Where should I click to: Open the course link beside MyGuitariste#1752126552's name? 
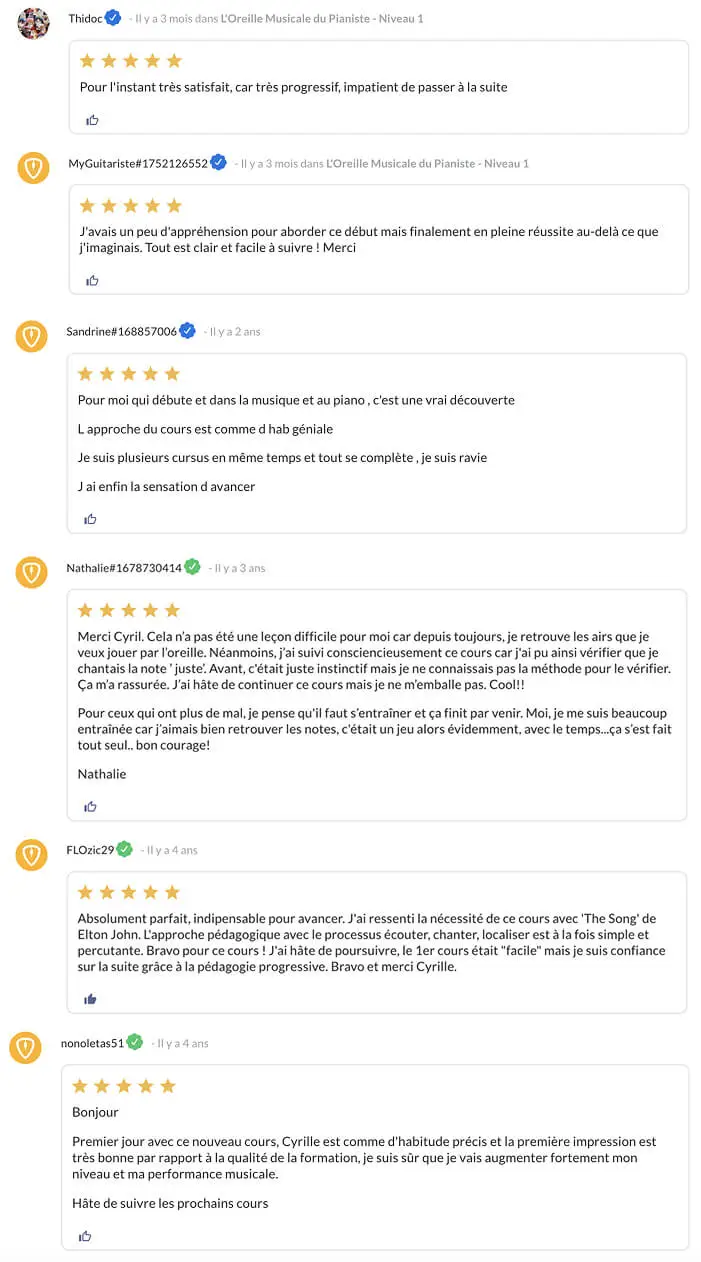[427, 163]
